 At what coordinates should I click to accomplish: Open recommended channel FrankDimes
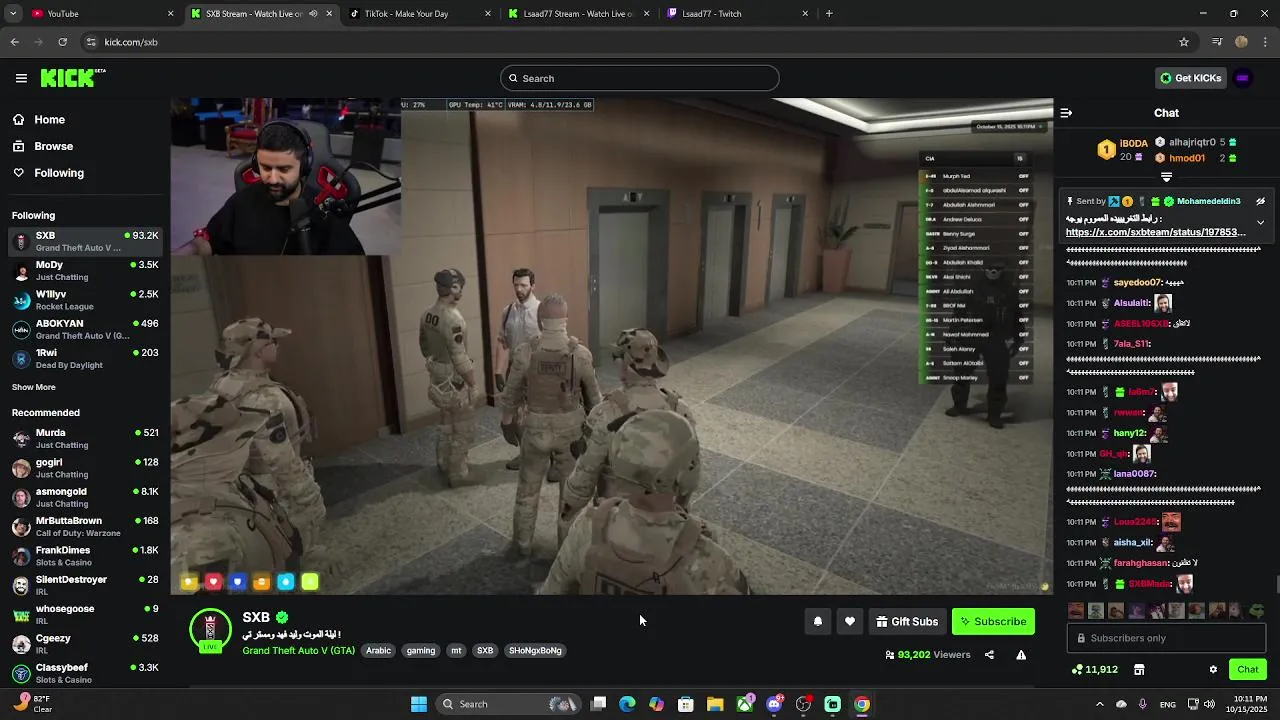point(85,556)
